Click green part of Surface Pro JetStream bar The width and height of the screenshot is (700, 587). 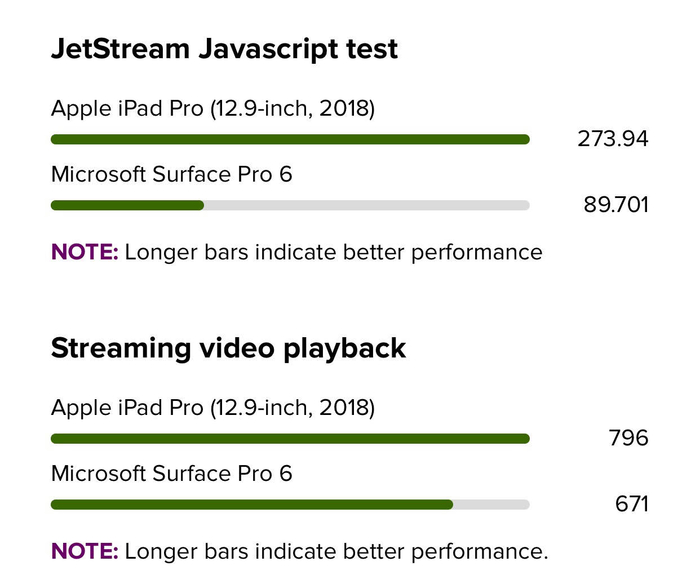click(x=127, y=205)
